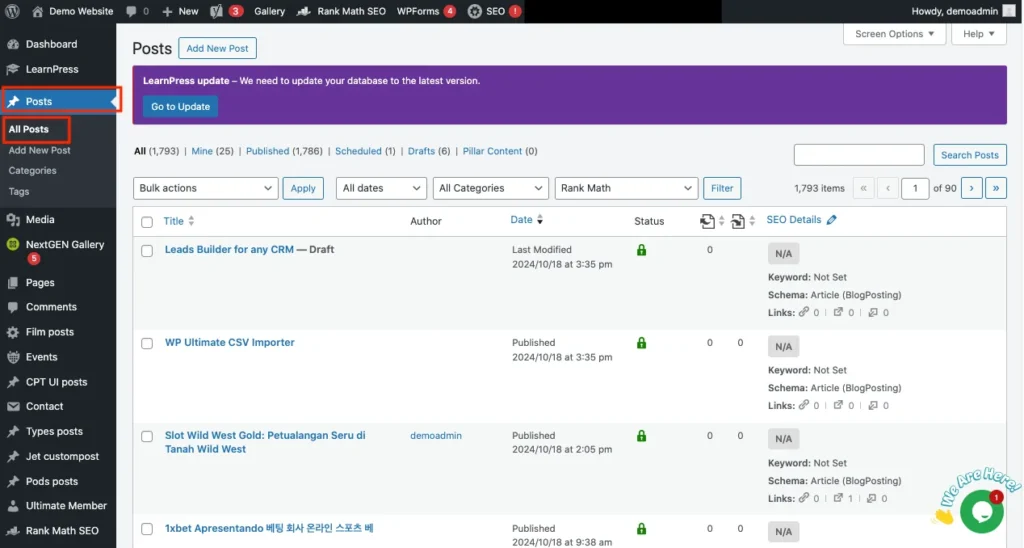
Task: Open the Bulk actions dropdown
Action: pos(205,188)
